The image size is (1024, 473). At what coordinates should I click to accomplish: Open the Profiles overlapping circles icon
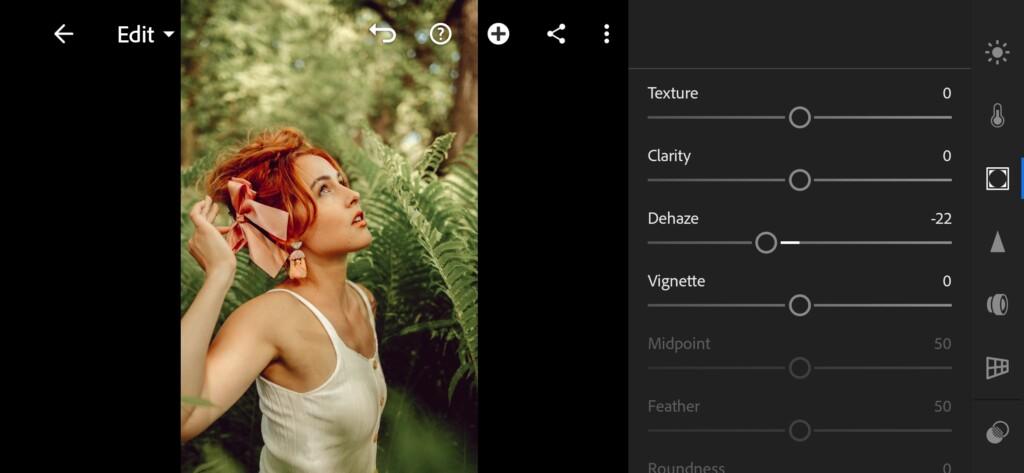click(x=997, y=432)
